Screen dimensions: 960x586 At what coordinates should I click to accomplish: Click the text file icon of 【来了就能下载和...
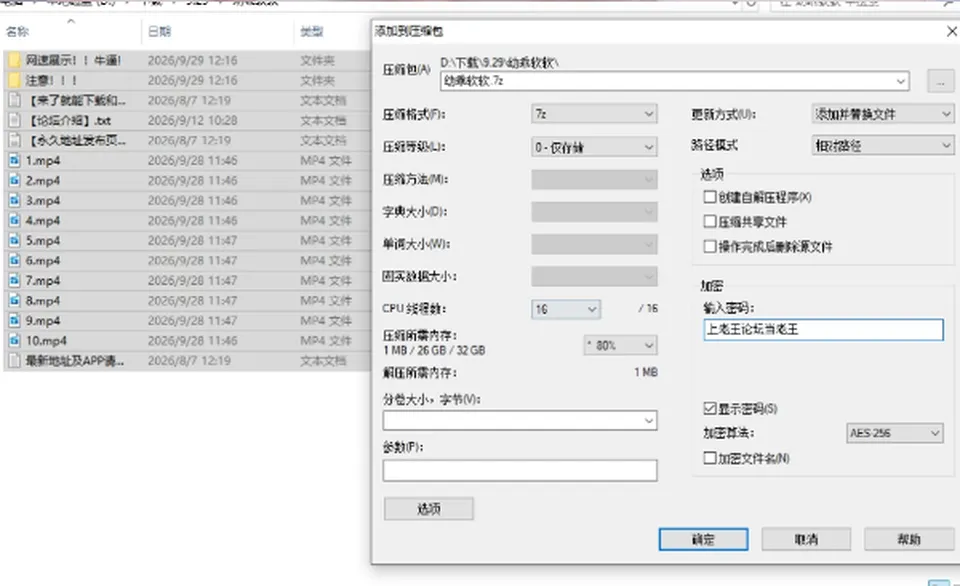coord(15,100)
